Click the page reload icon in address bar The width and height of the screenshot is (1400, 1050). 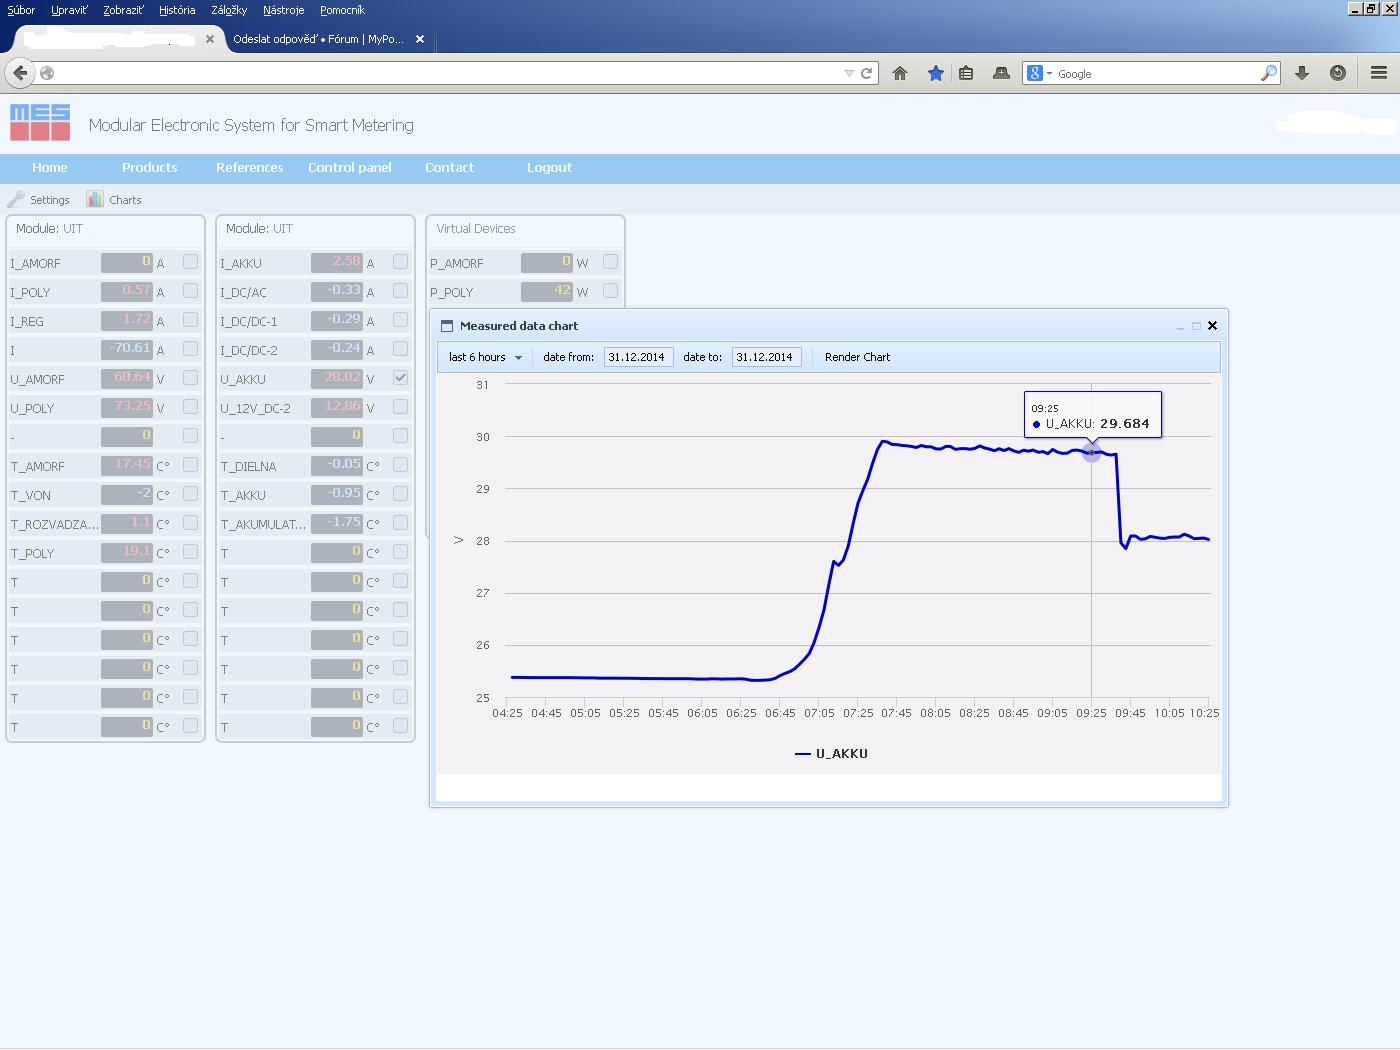(867, 73)
